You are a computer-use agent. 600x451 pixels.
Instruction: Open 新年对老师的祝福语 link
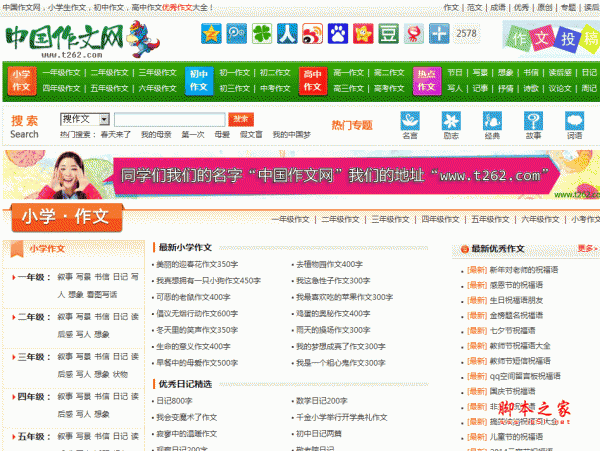coord(524,270)
